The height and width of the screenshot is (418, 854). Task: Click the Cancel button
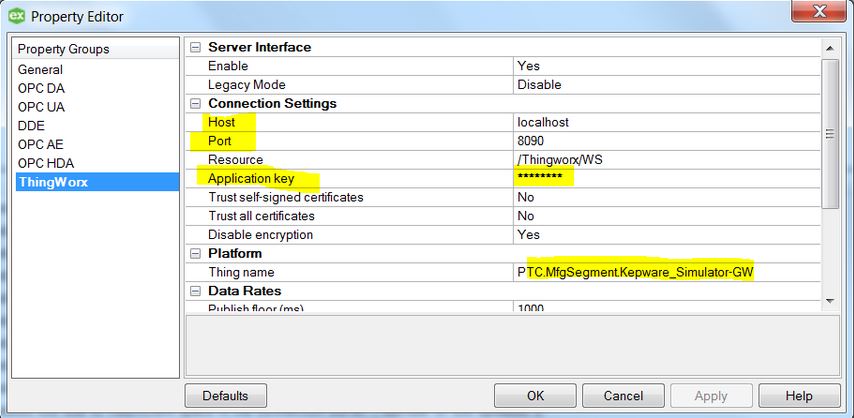(623, 396)
